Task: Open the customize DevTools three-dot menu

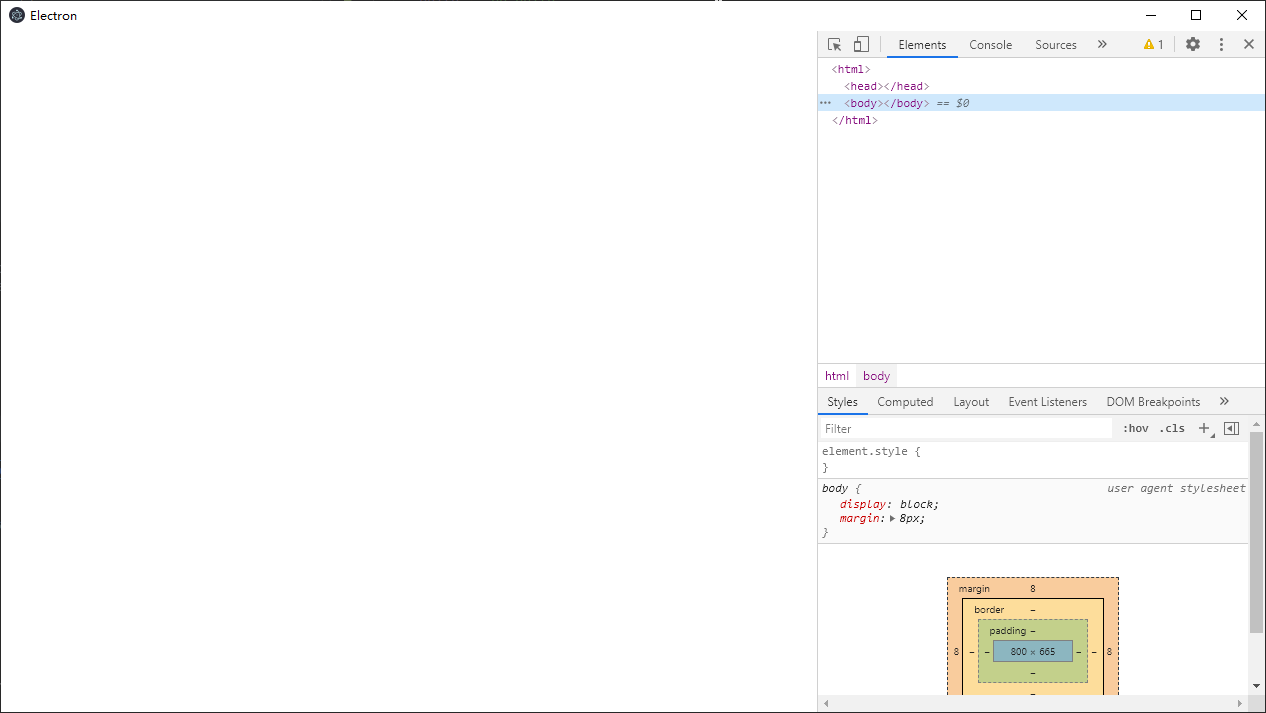Action: (1221, 44)
